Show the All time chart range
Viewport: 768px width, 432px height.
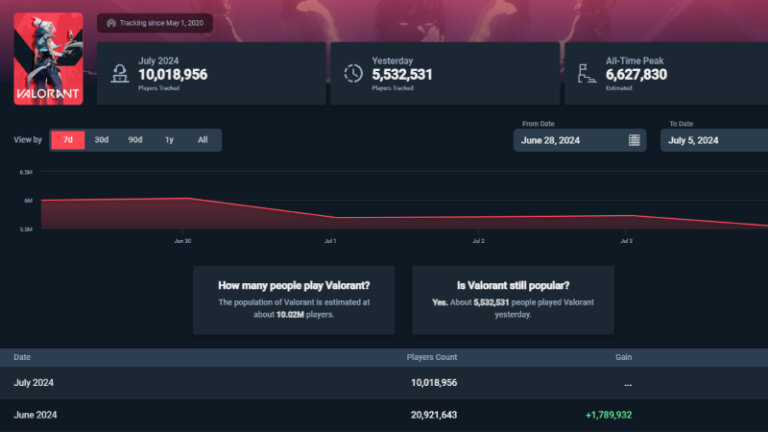[x=202, y=140]
